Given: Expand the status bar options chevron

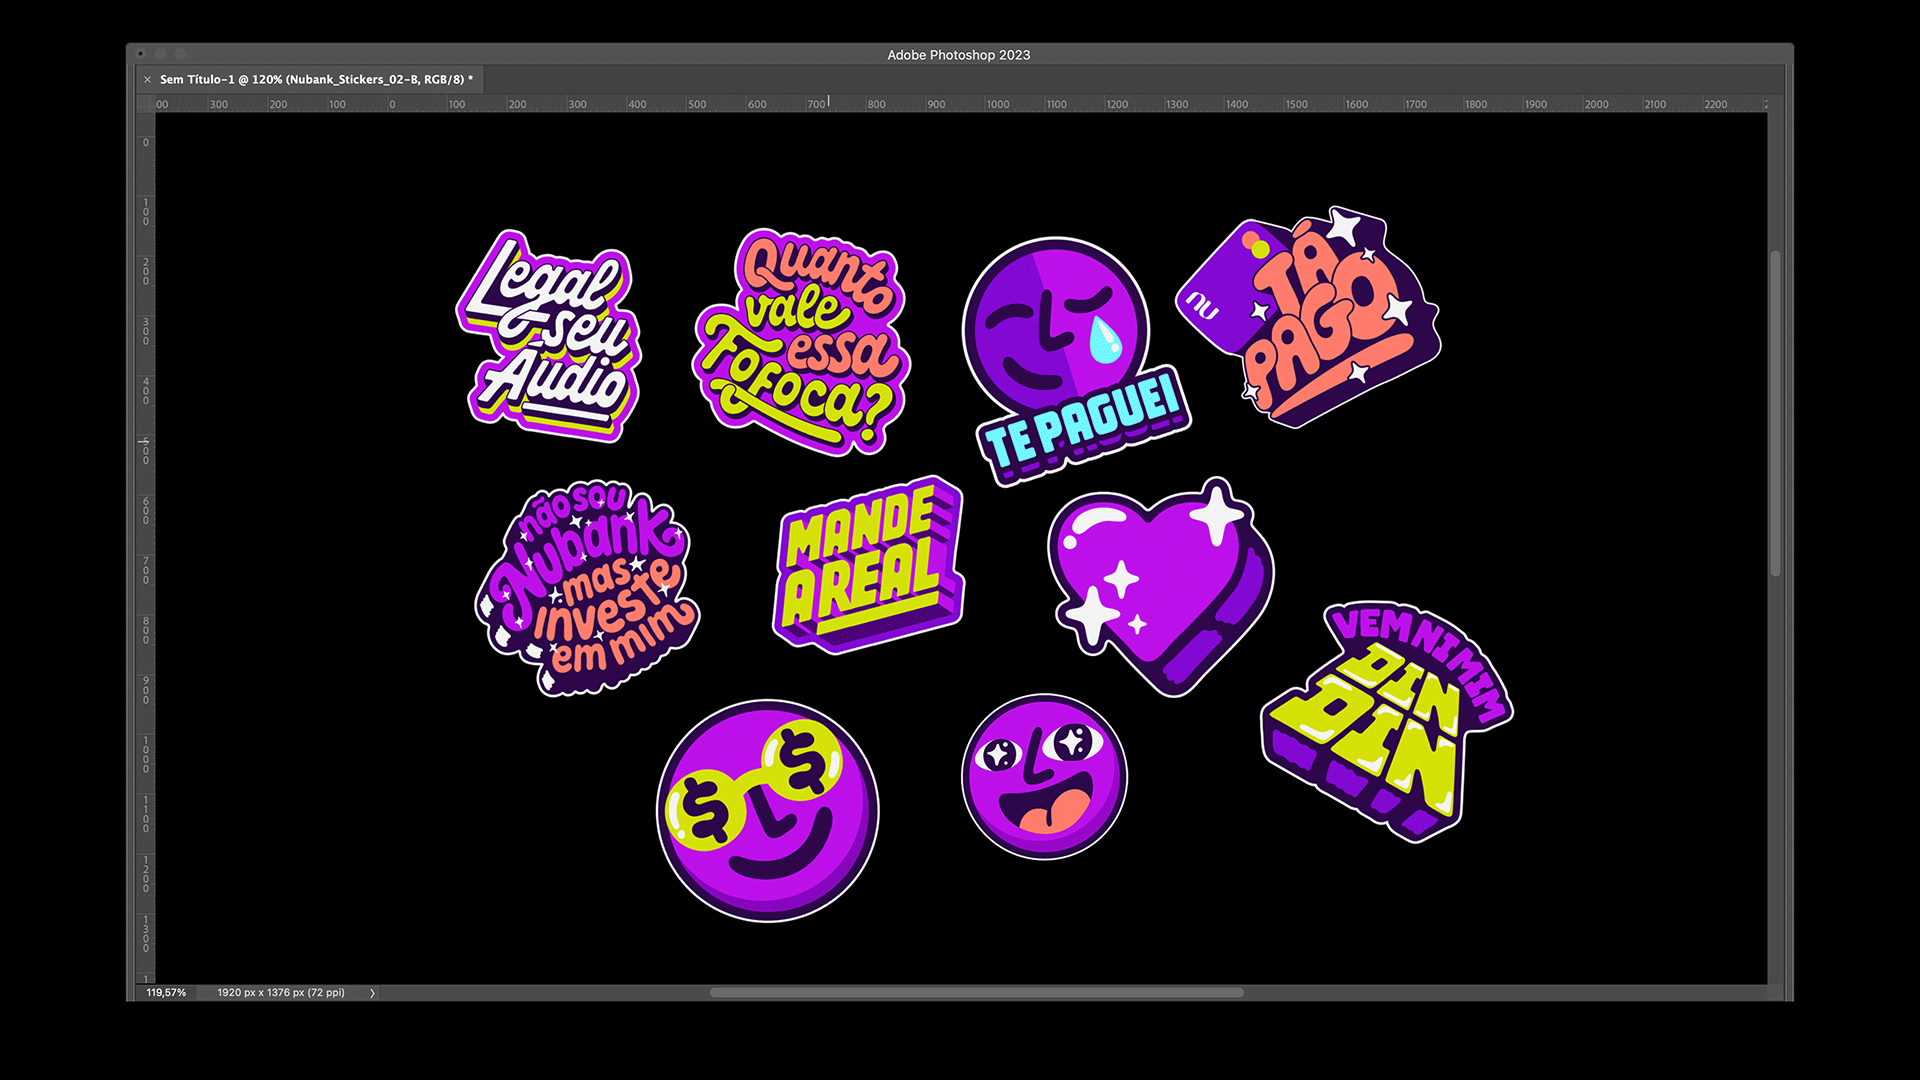Looking at the screenshot, I should (x=372, y=993).
